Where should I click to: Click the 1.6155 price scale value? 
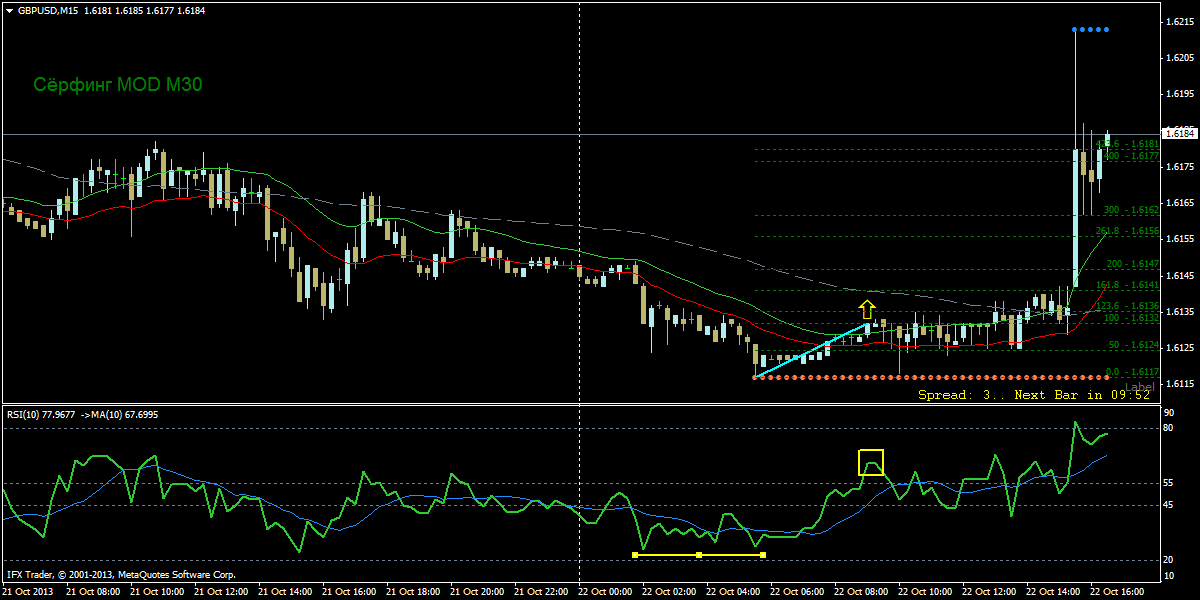[1178, 239]
